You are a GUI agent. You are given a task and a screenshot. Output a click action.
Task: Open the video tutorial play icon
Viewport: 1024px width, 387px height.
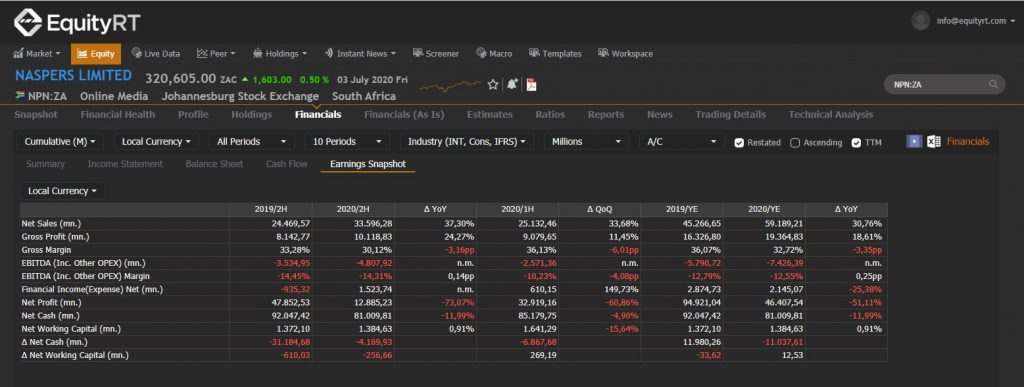click(x=914, y=142)
